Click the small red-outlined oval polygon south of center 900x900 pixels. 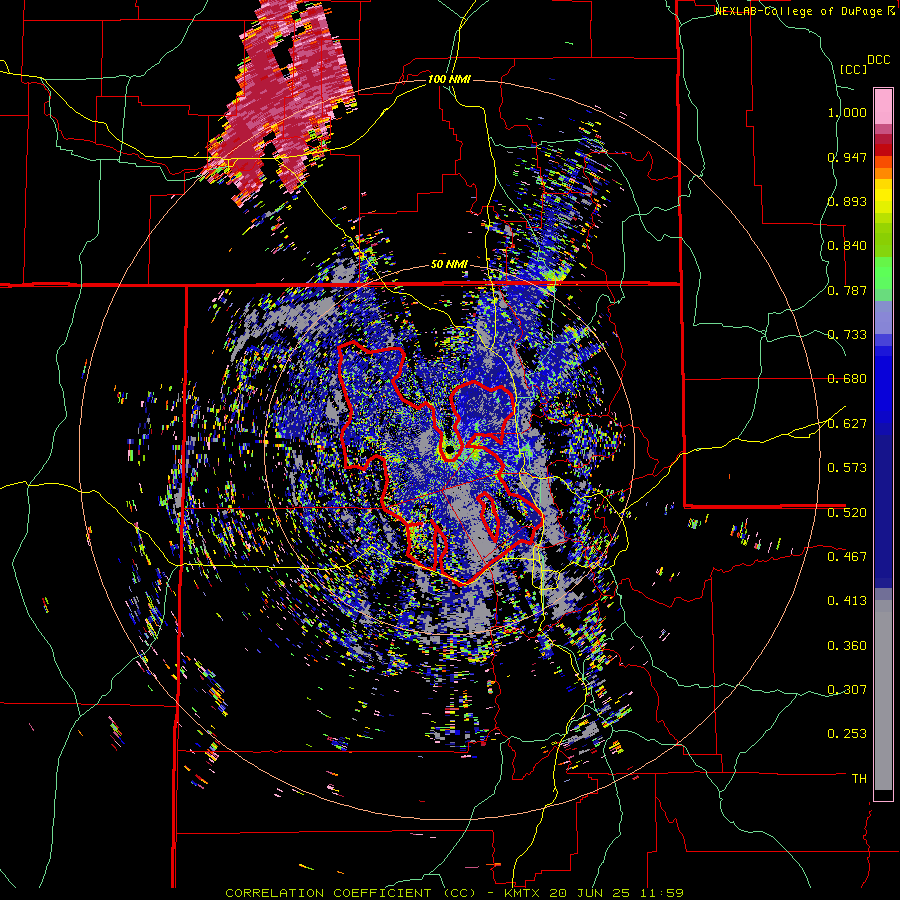pyautogui.click(x=489, y=515)
